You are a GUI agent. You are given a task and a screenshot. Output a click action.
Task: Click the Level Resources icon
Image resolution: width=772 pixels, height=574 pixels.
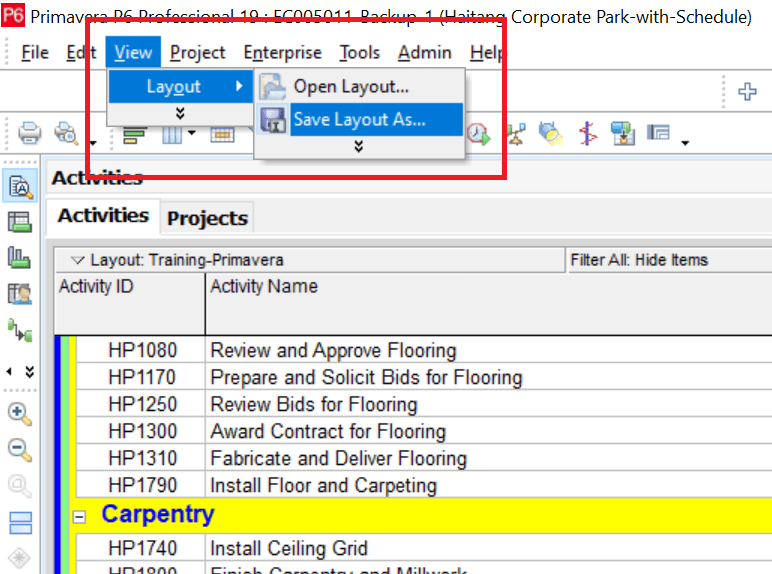[516, 134]
